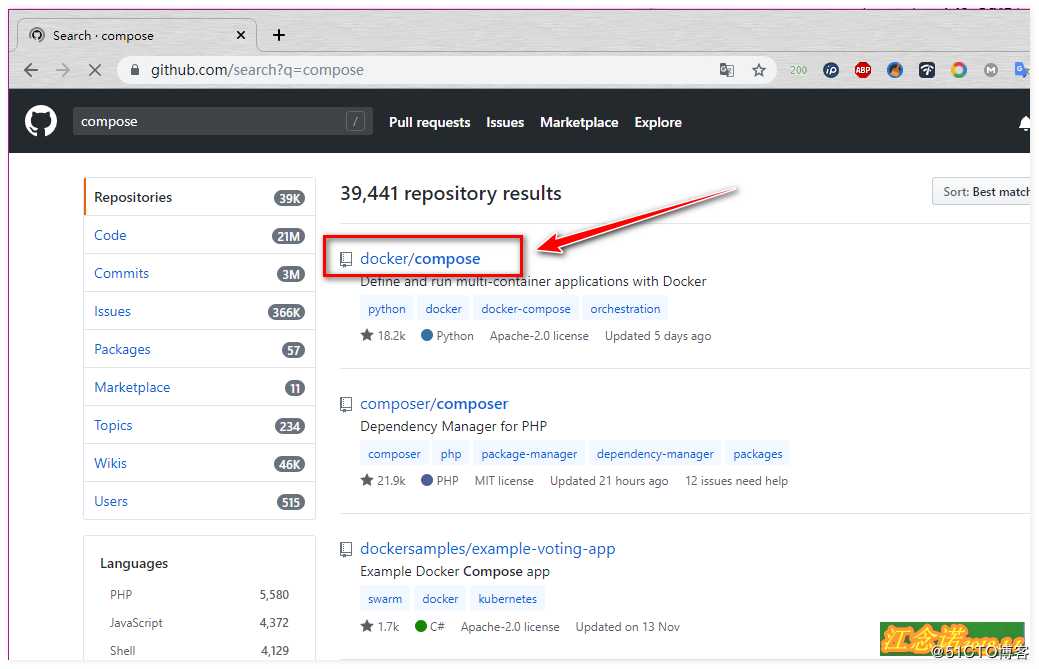The width and height of the screenshot is (1039, 669).
Task: Open notifications bell in GitHub header
Action: coord(1024,123)
